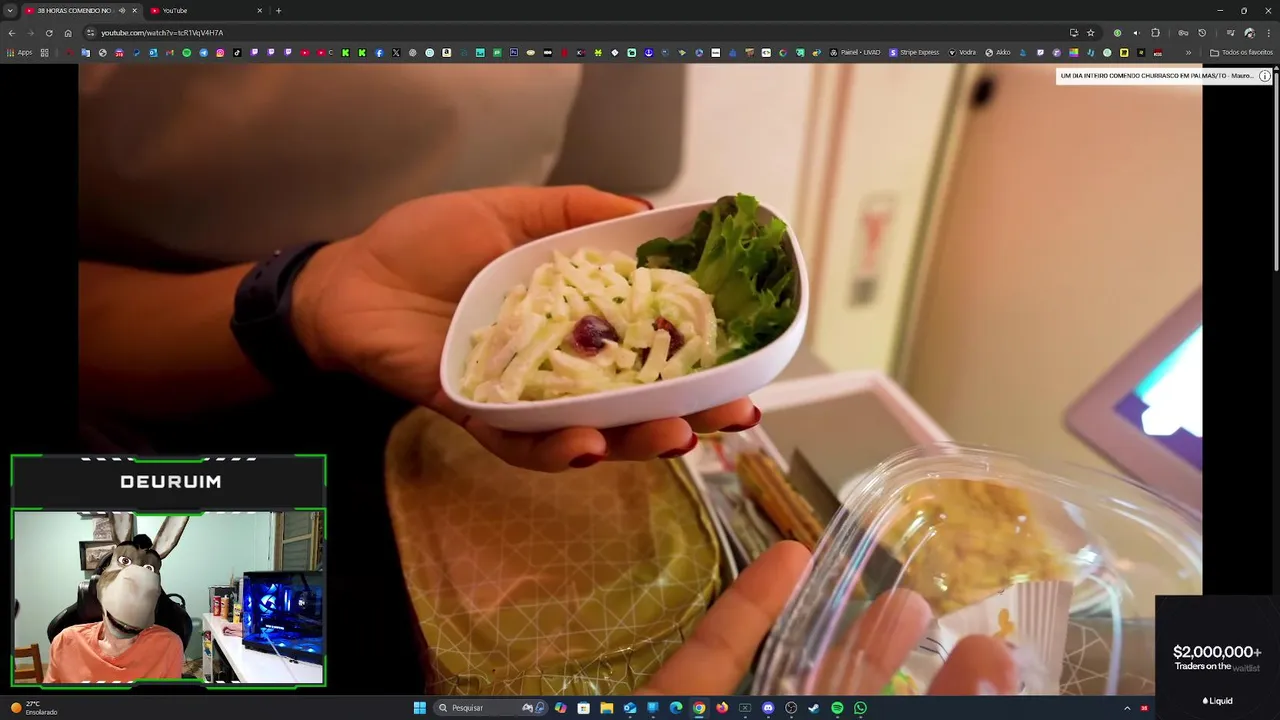The width and height of the screenshot is (1280, 720).
Task: Open OBS Studio from the taskbar
Action: 791,708
